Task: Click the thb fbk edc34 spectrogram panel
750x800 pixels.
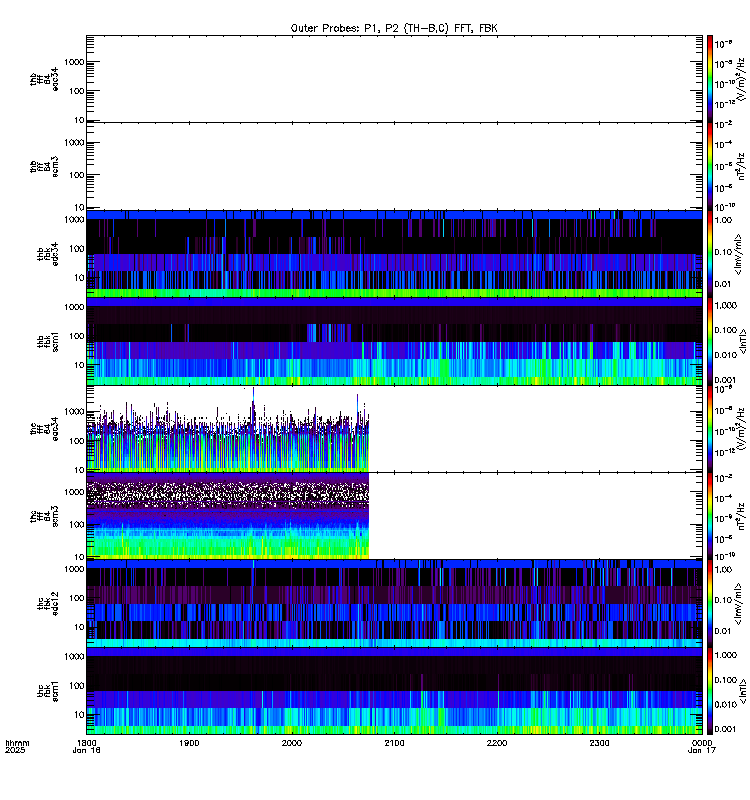Action: pos(394,254)
